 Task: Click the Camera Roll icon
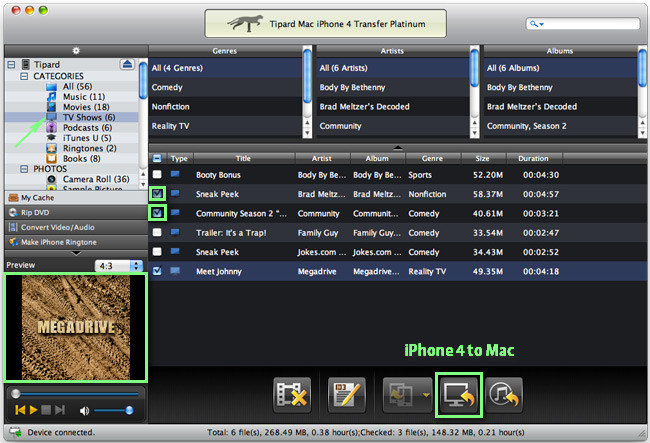click(x=51, y=179)
